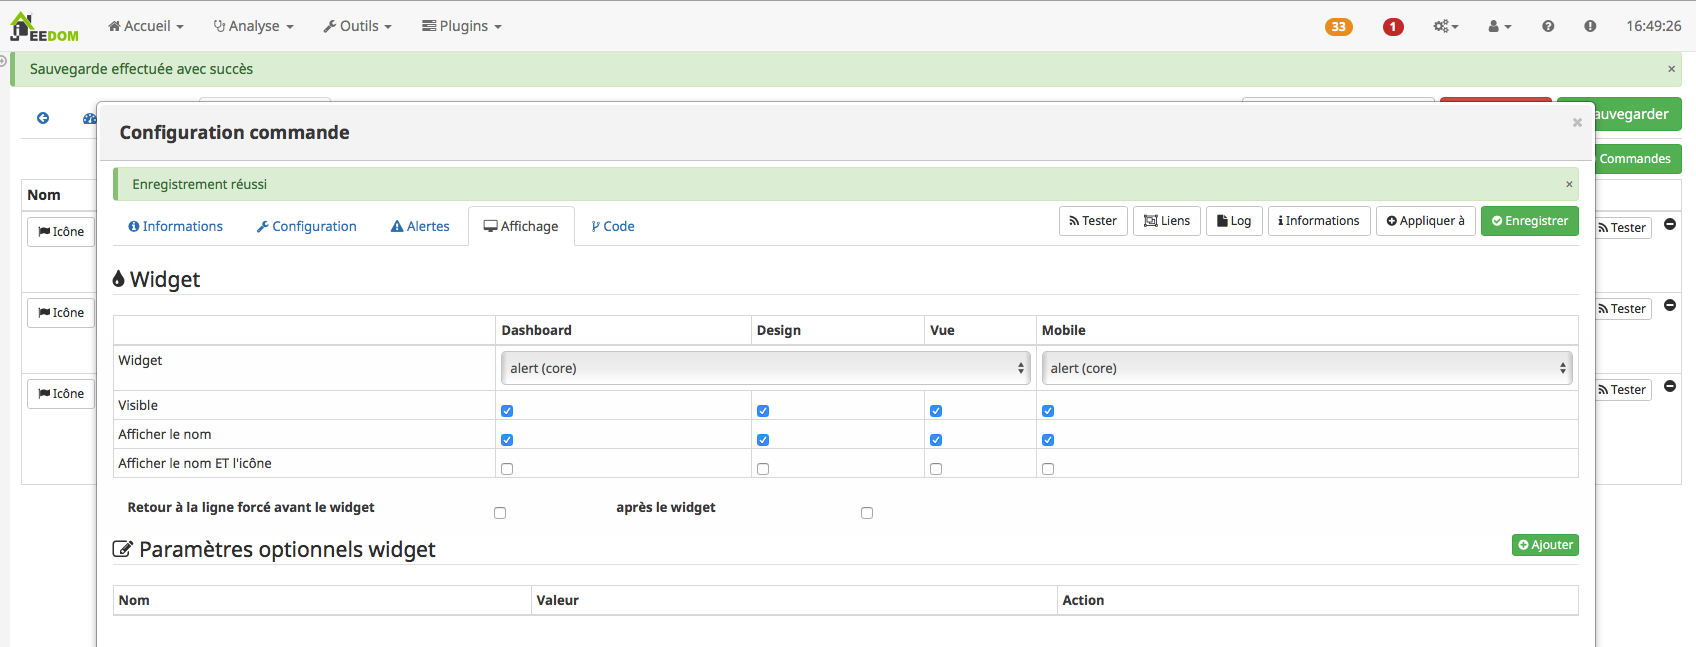This screenshot has width=1696, height=647.
Task: Click the Jeedom logo in top bar
Action: click(x=43, y=27)
